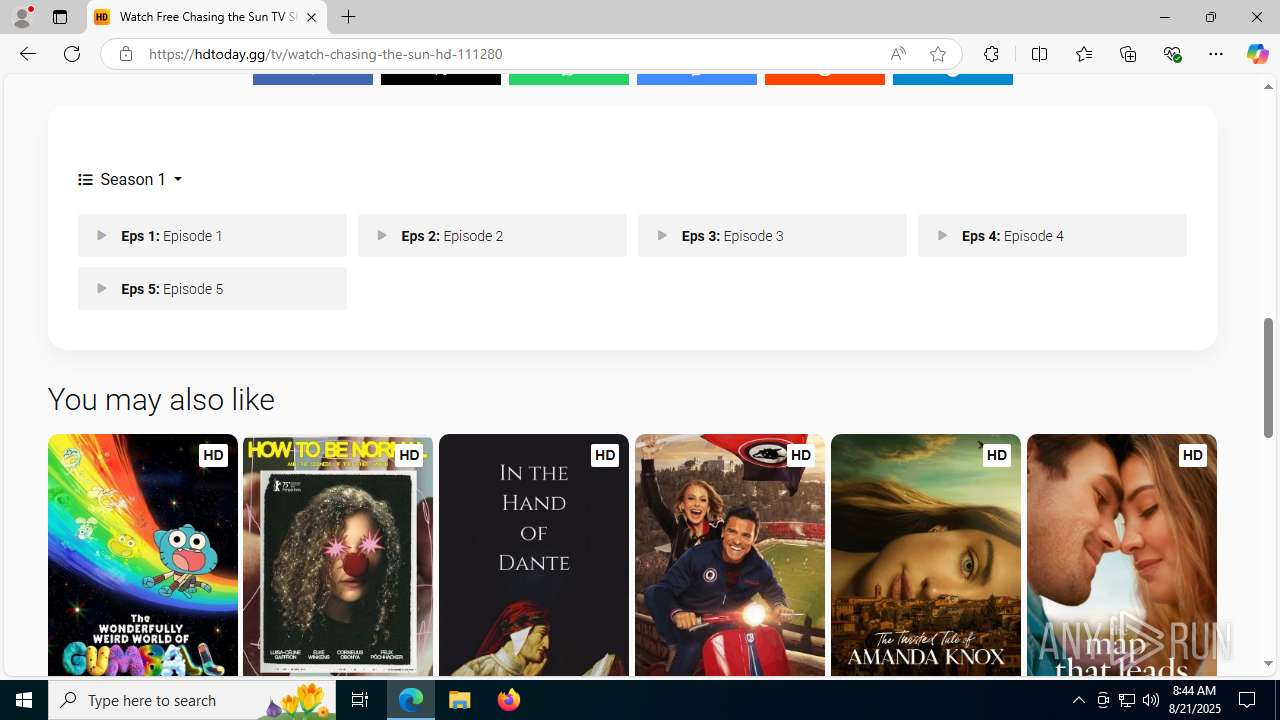The width and height of the screenshot is (1280, 720).
Task: Open the network status tray icon
Action: [x=1127, y=700]
